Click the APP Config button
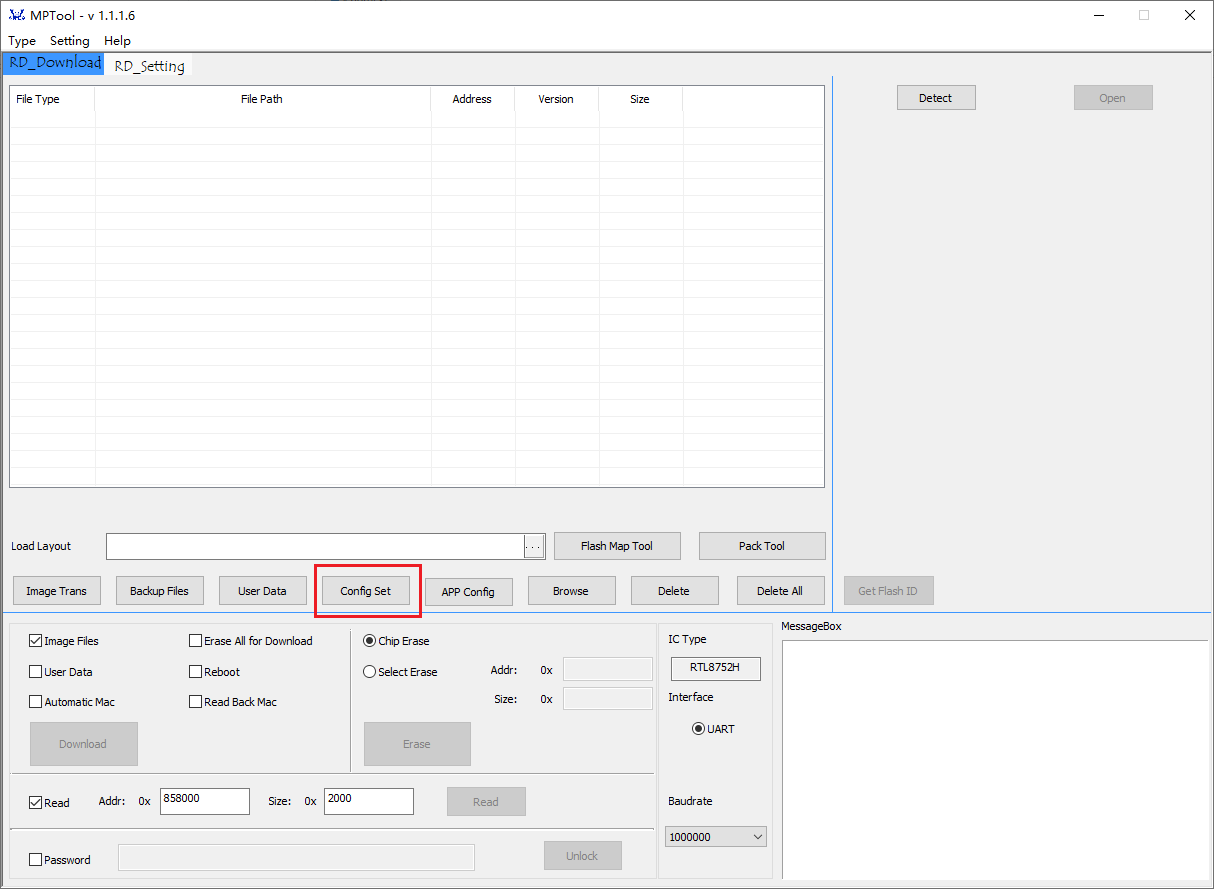Screen dimensions: 1214x889 468,592
